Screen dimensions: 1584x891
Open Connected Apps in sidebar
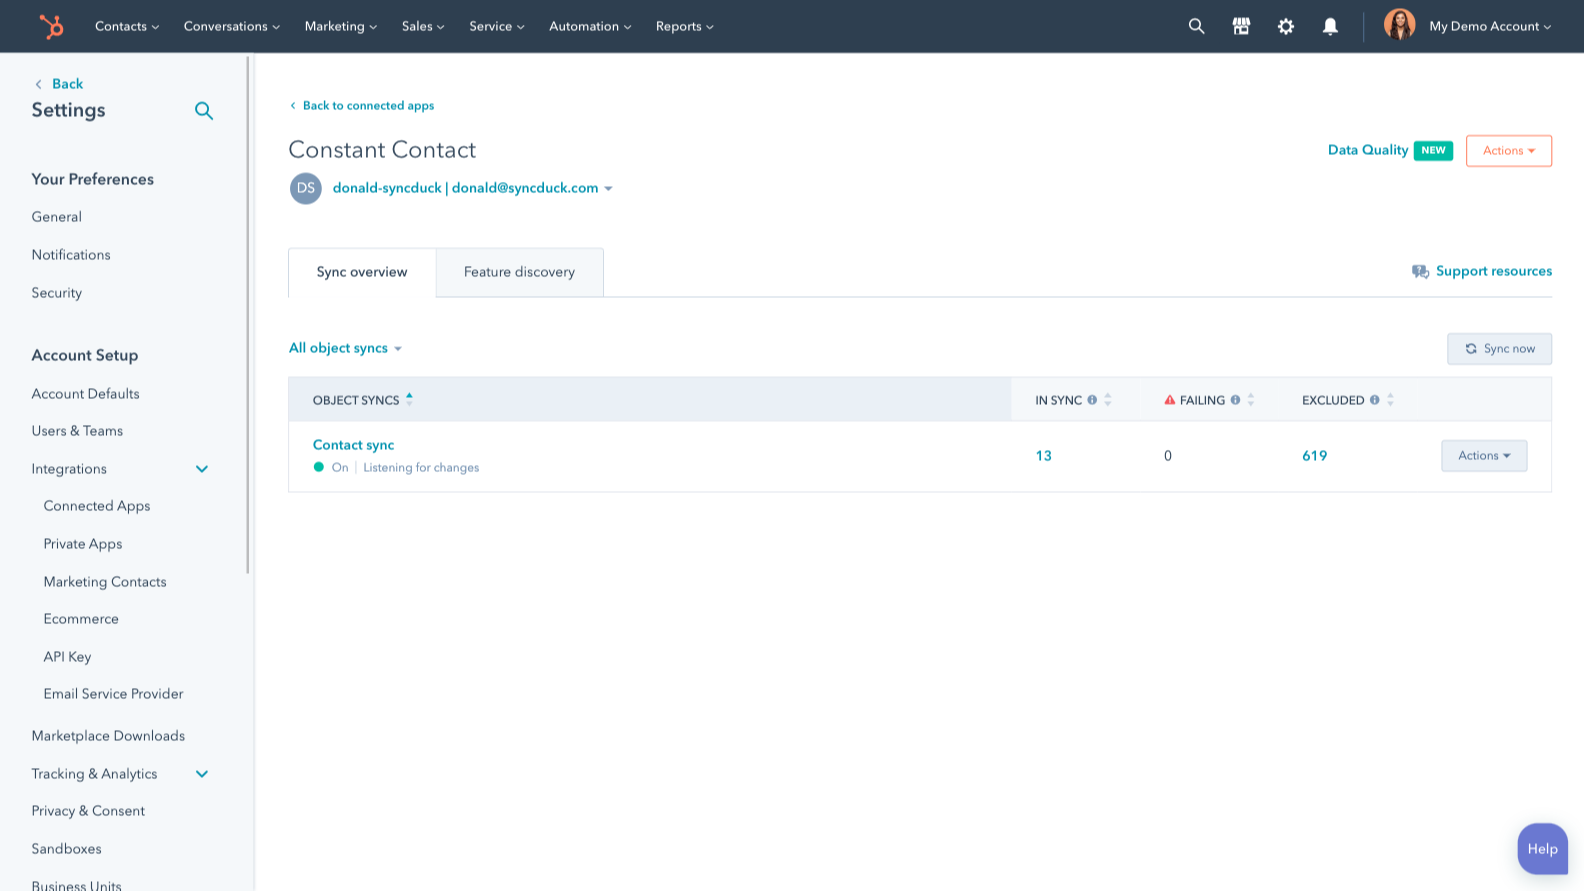pyautogui.click(x=97, y=506)
